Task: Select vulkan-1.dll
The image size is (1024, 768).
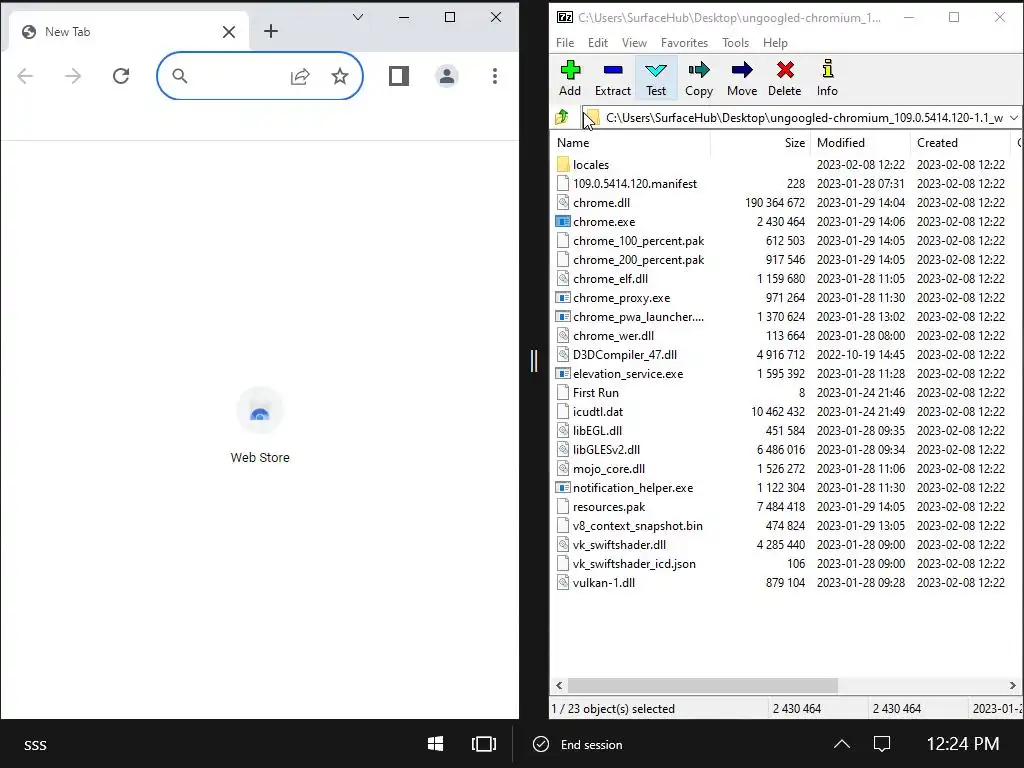Action: coord(603,583)
